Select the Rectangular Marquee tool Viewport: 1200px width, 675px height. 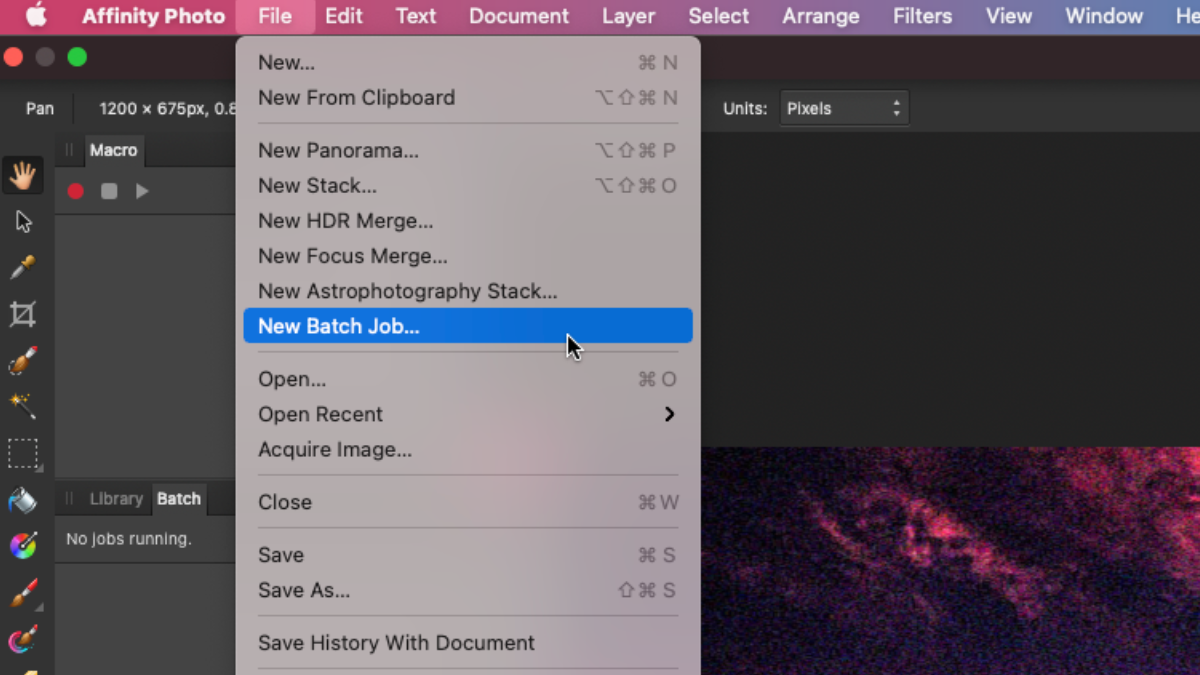[x=23, y=453]
